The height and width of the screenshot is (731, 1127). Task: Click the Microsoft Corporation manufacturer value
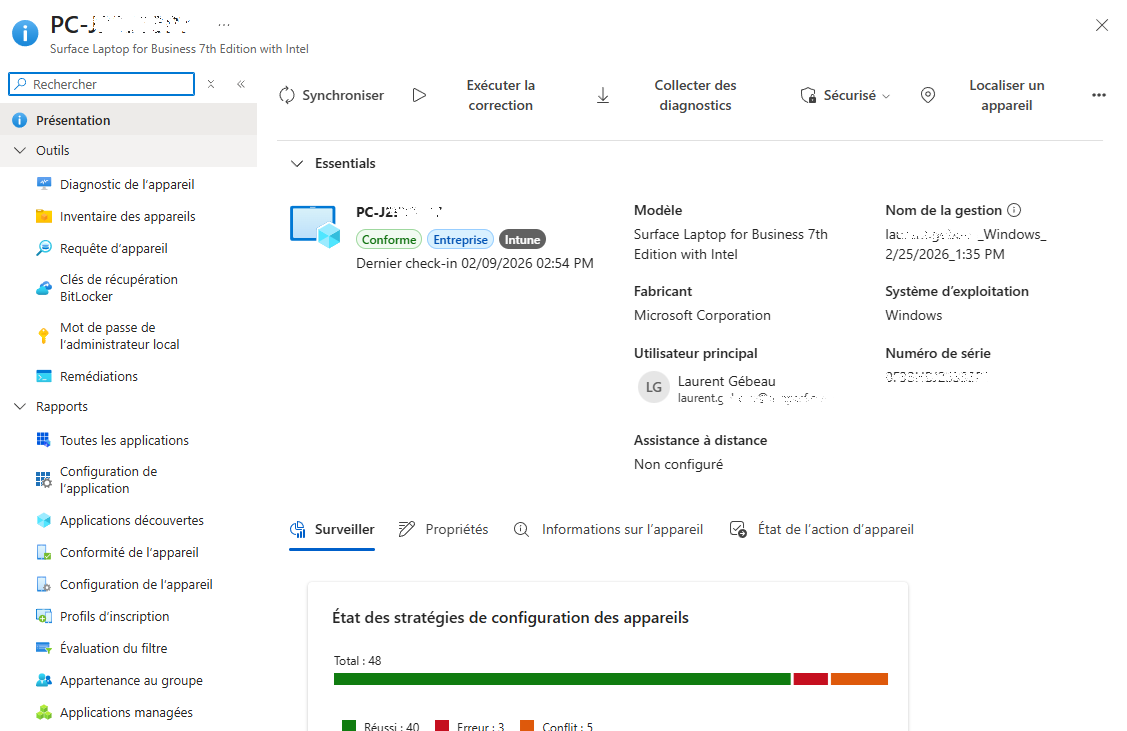click(702, 315)
